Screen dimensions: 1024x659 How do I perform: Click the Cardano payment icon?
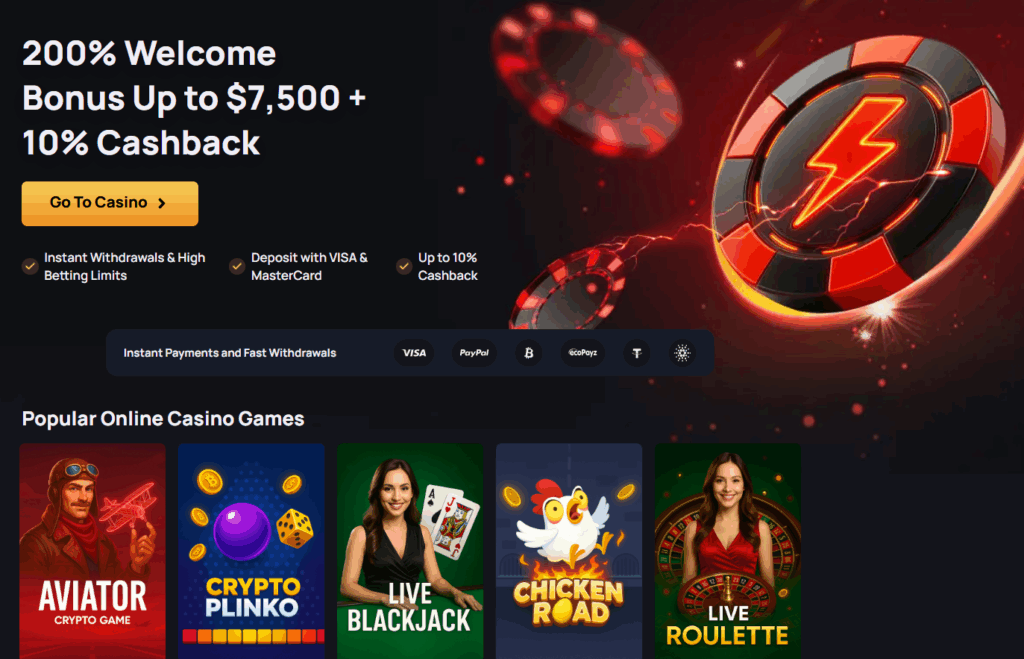[682, 353]
